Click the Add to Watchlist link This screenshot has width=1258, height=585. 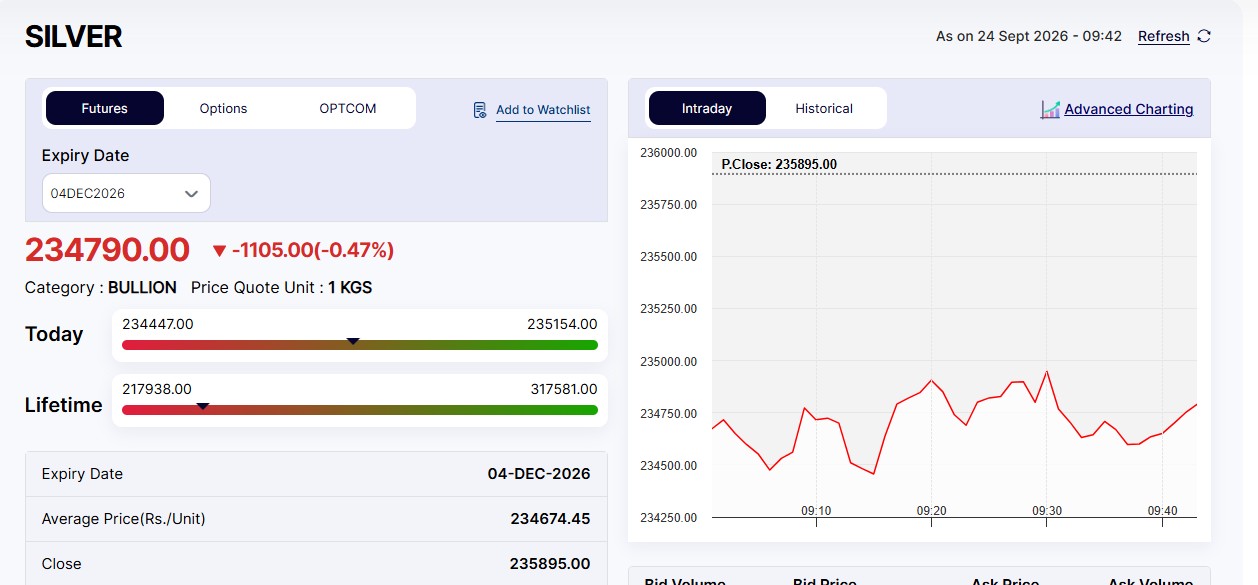click(x=543, y=110)
